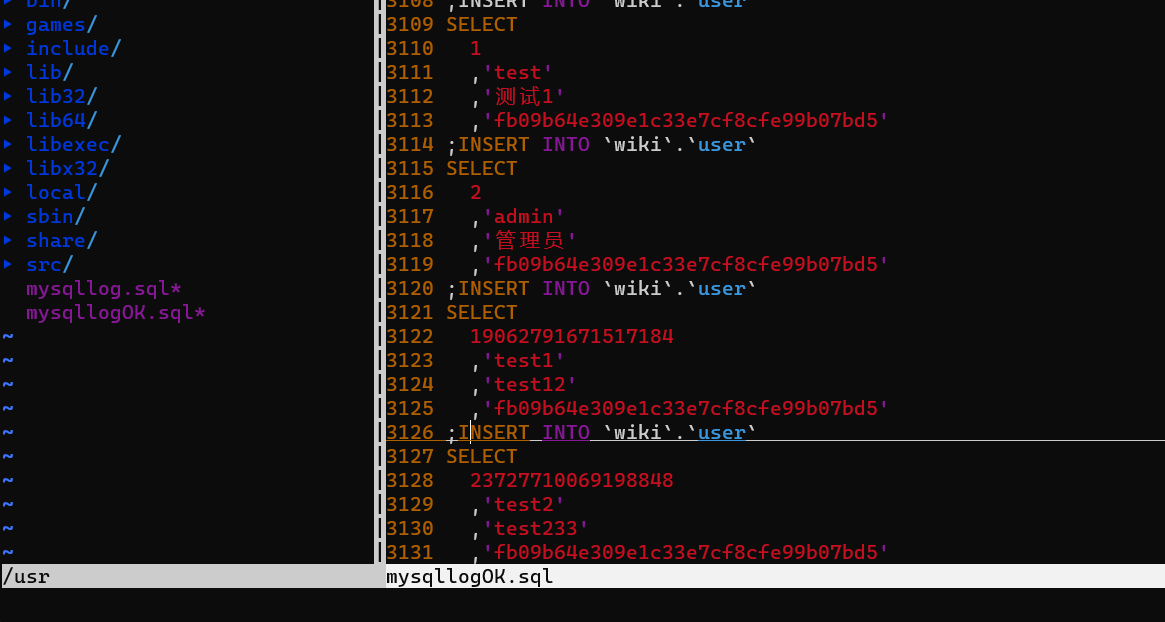The height and width of the screenshot is (622, 1165).
Task: Select the sbin/ folder name
Action: click(x=56, y=216)
